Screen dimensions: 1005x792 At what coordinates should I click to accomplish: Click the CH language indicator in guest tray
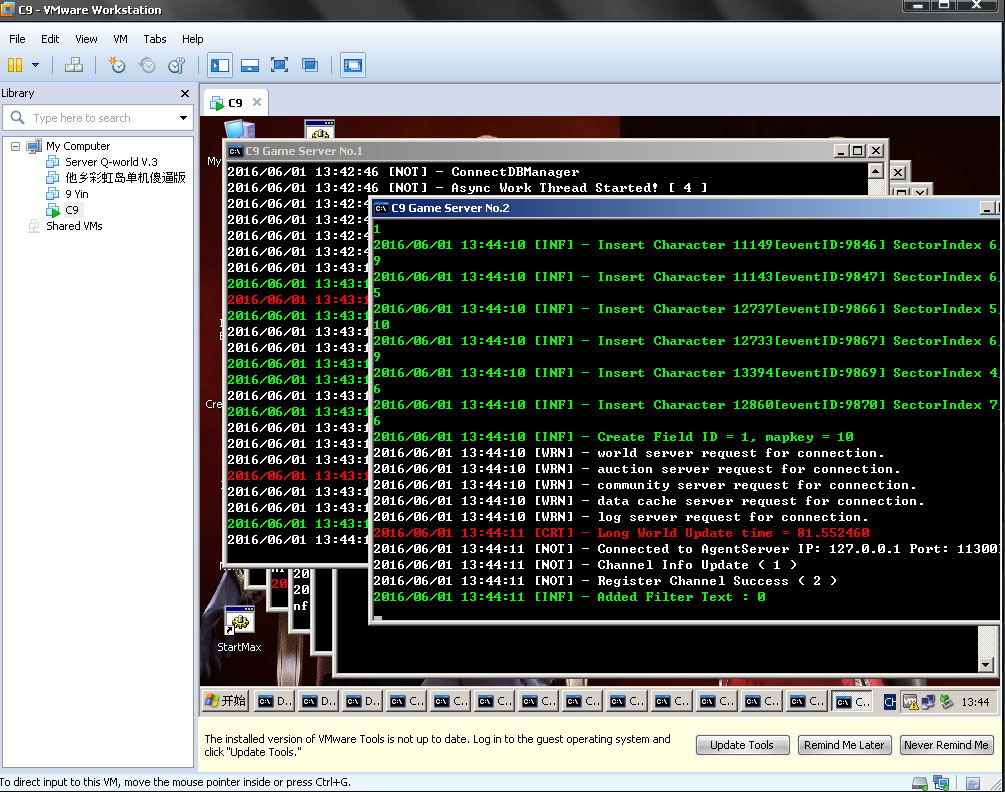[890, 702]
